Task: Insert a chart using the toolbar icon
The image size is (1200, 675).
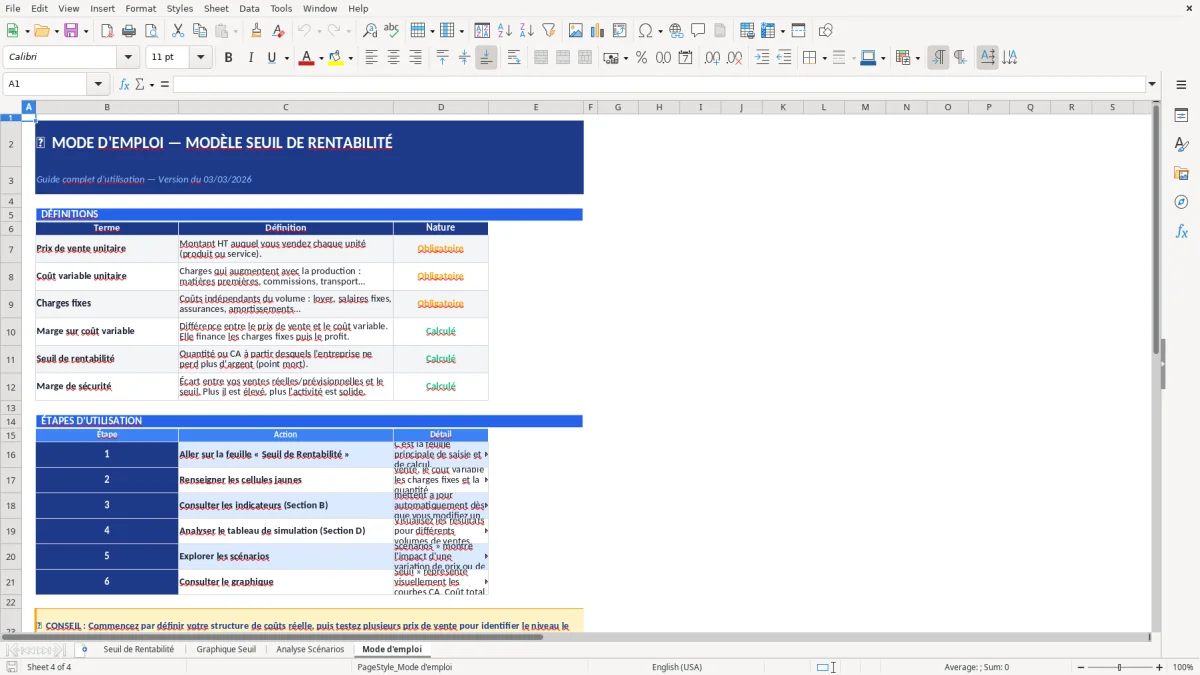Action: pyautogui.click(x=597, y=30)
